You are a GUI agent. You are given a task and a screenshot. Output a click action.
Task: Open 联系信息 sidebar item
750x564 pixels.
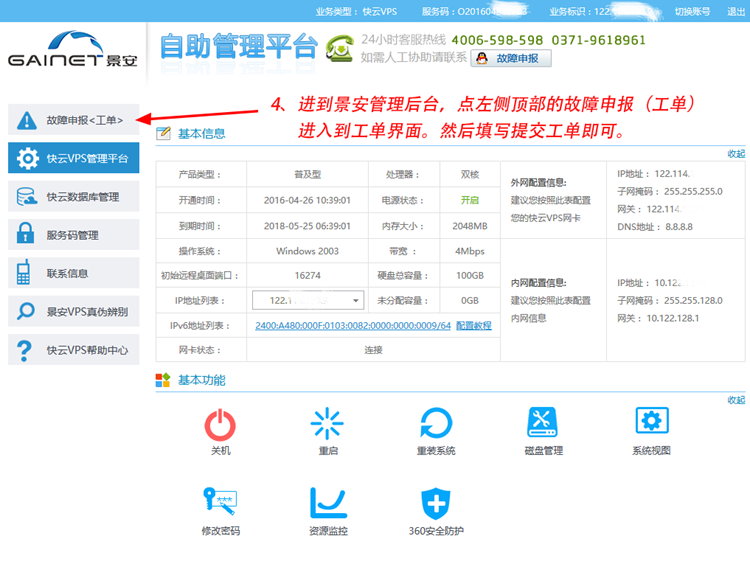point(74,273)
